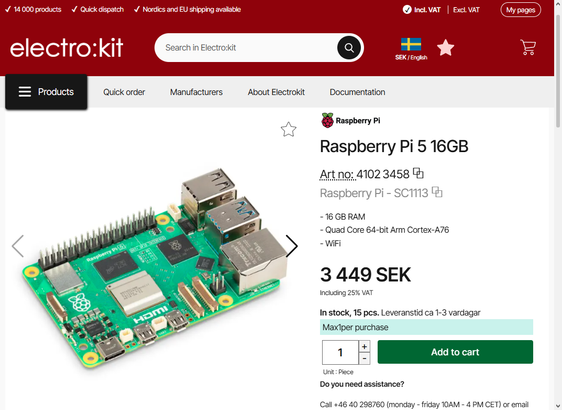Open the Manufacturers menu item

[x=196, y=92]
